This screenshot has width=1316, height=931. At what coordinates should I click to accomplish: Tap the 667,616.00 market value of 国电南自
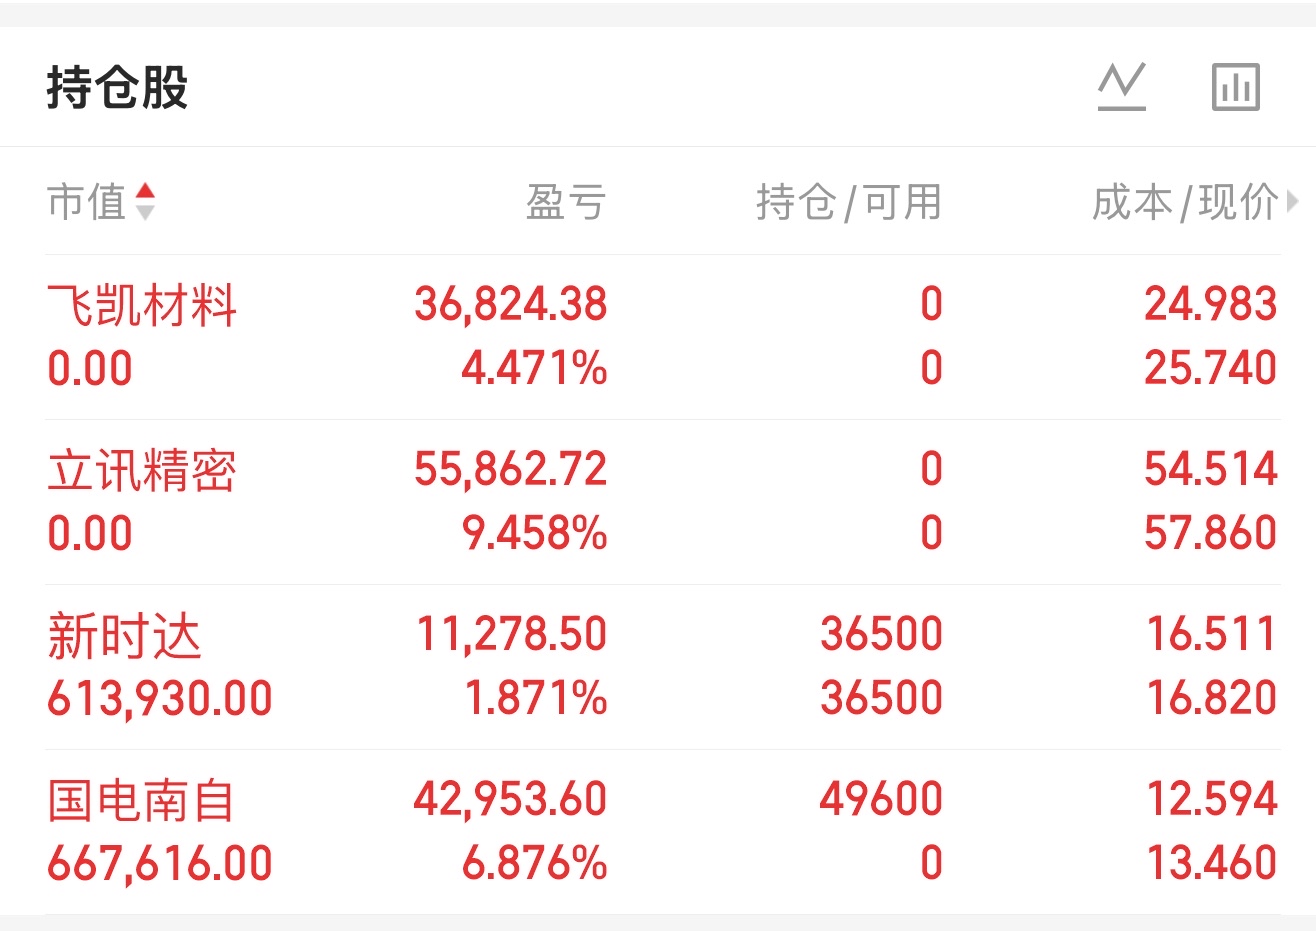(x=160, y=863)
